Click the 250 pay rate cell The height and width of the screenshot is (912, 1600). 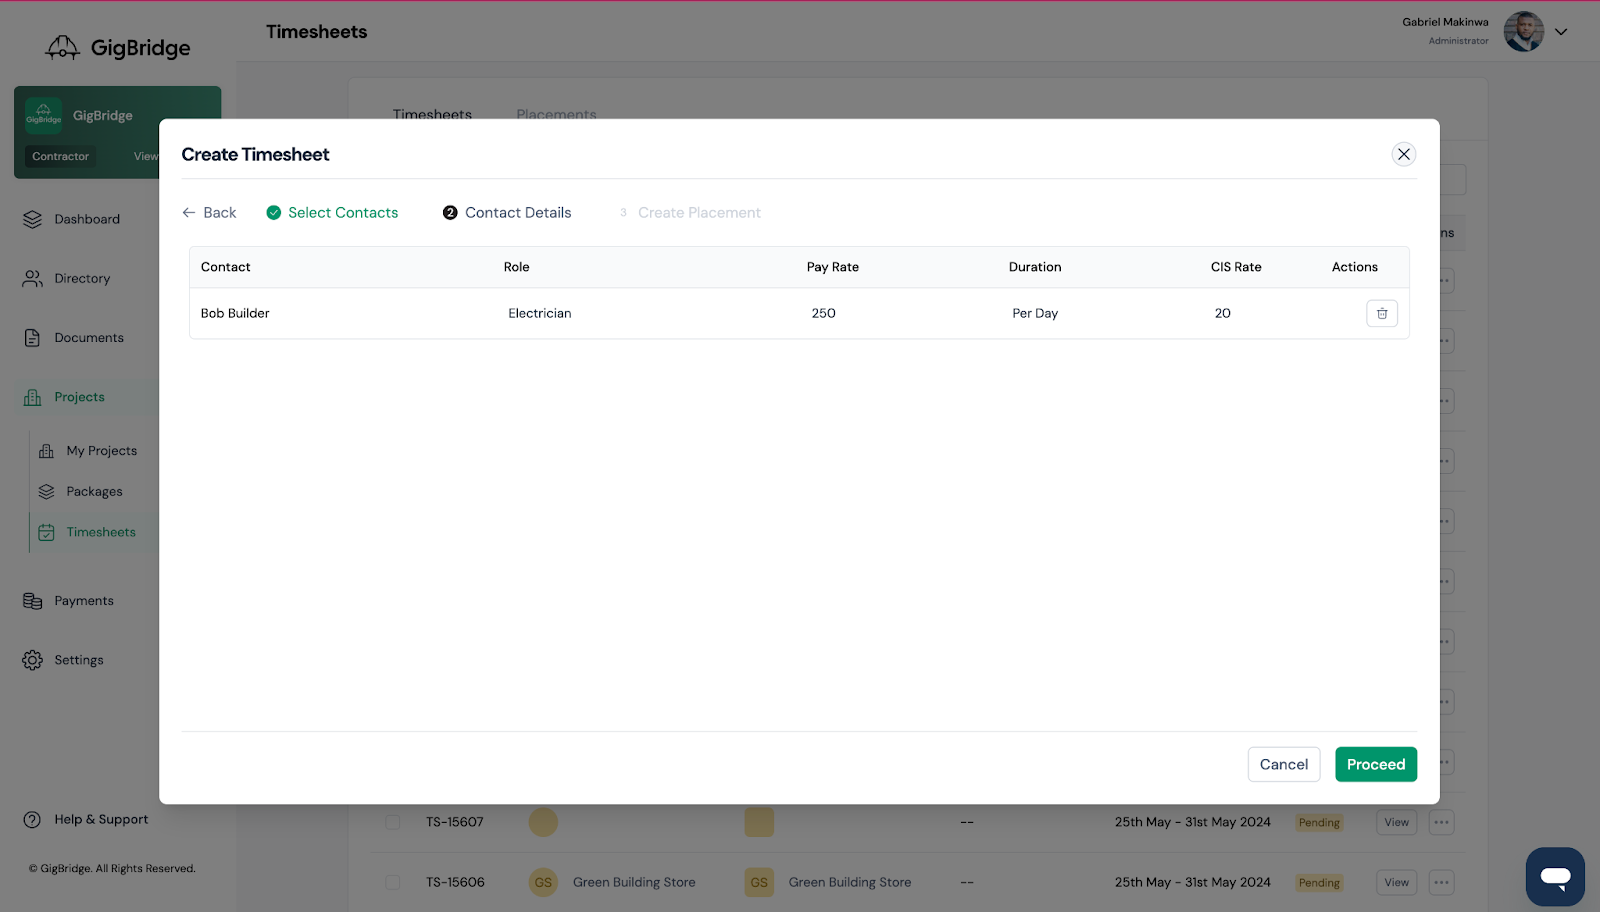(824, 313)
